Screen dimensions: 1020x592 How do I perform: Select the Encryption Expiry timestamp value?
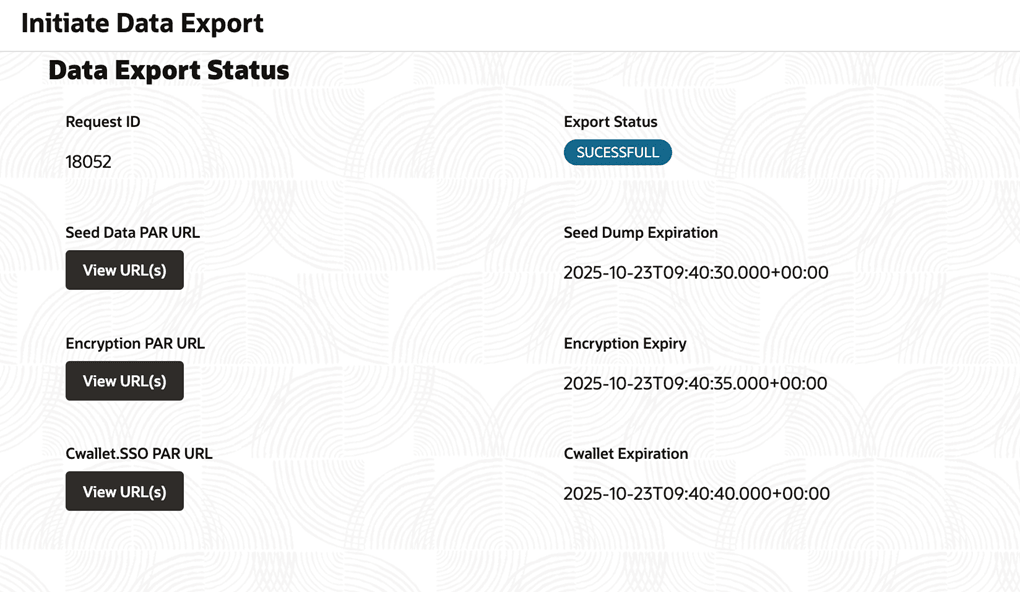pos(695,383)
